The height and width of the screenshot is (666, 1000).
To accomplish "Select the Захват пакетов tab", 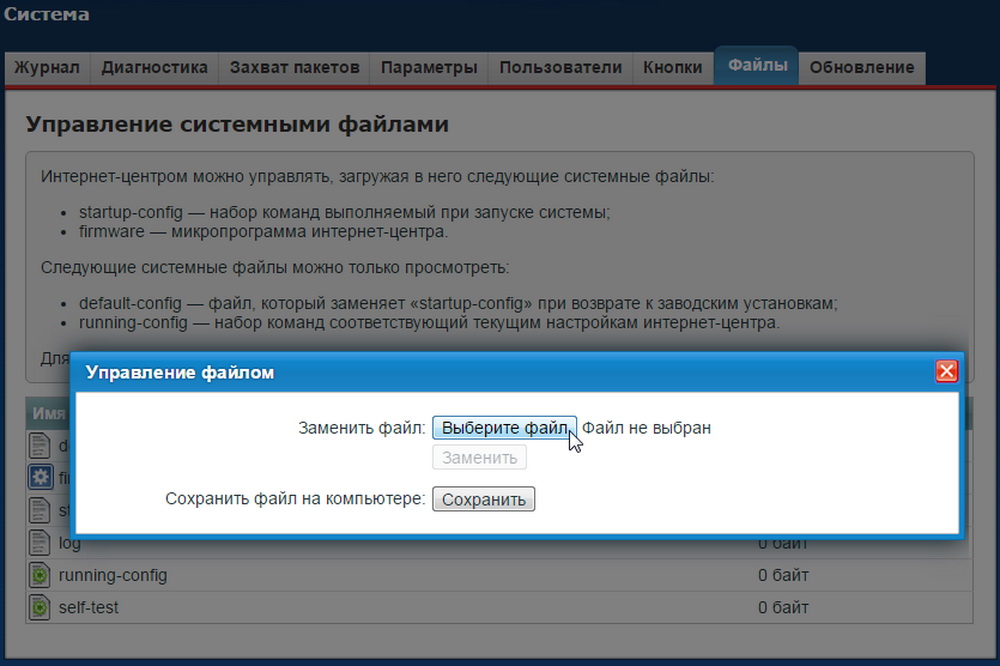I will point(292,67).
